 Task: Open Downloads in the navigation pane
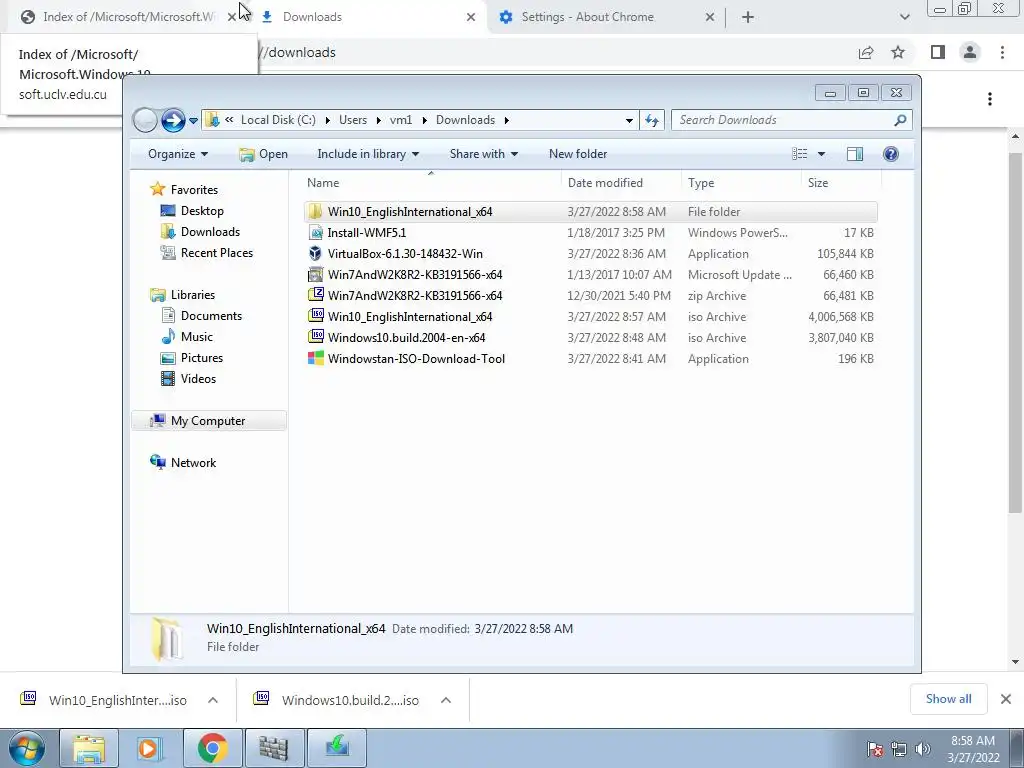coord(210,232)
